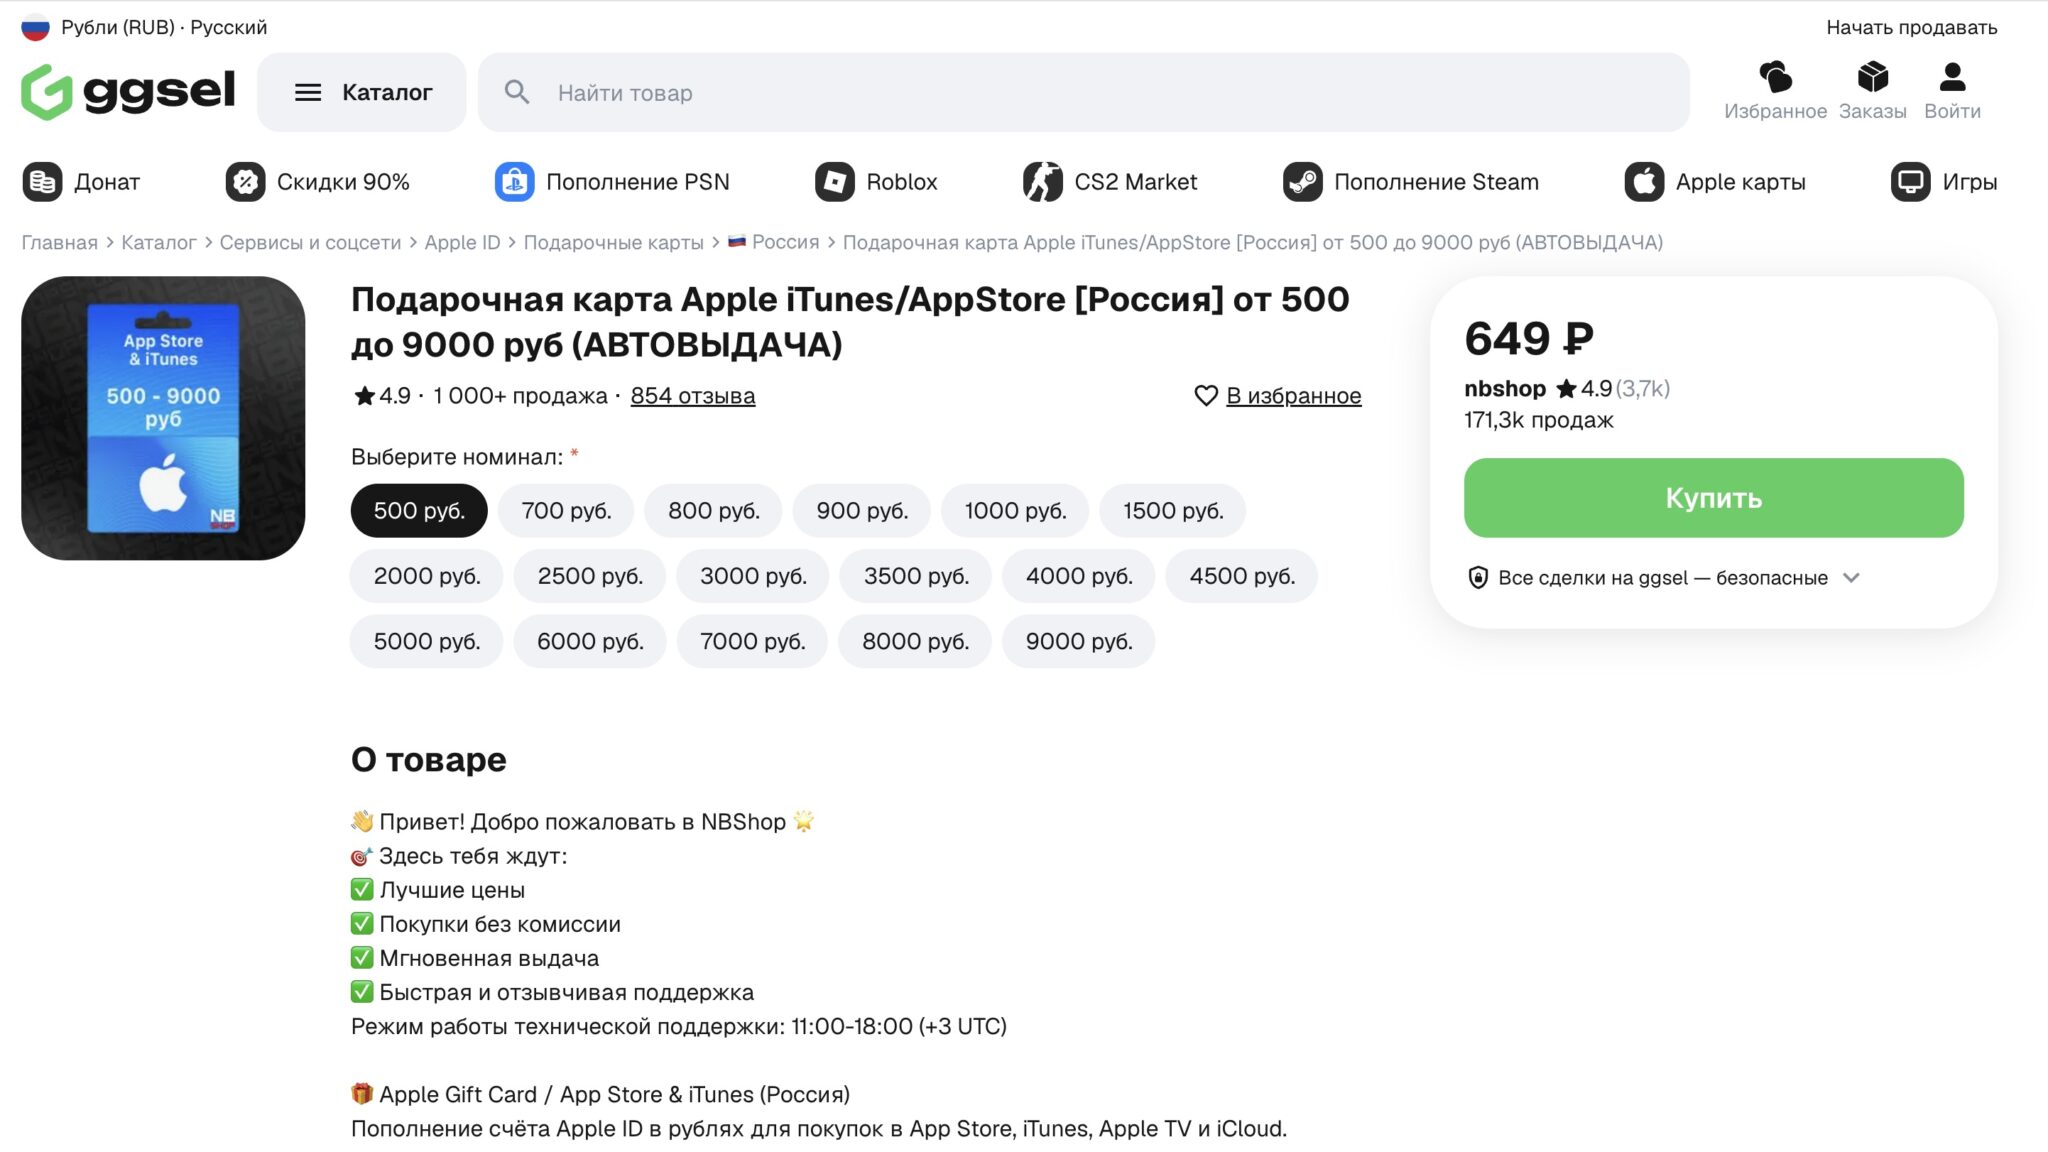2048x1152 pixels.
Task: Click the green Купить button
Action: (1713, 498)
